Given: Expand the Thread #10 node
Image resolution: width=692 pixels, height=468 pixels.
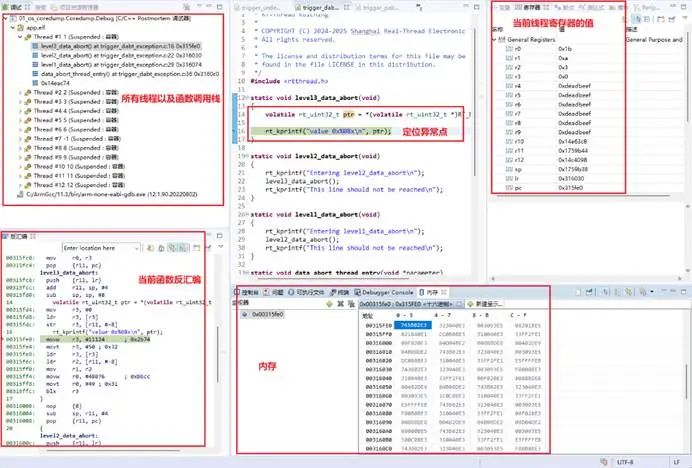Looking at the screenshot, I should click(x=20, y=166).
